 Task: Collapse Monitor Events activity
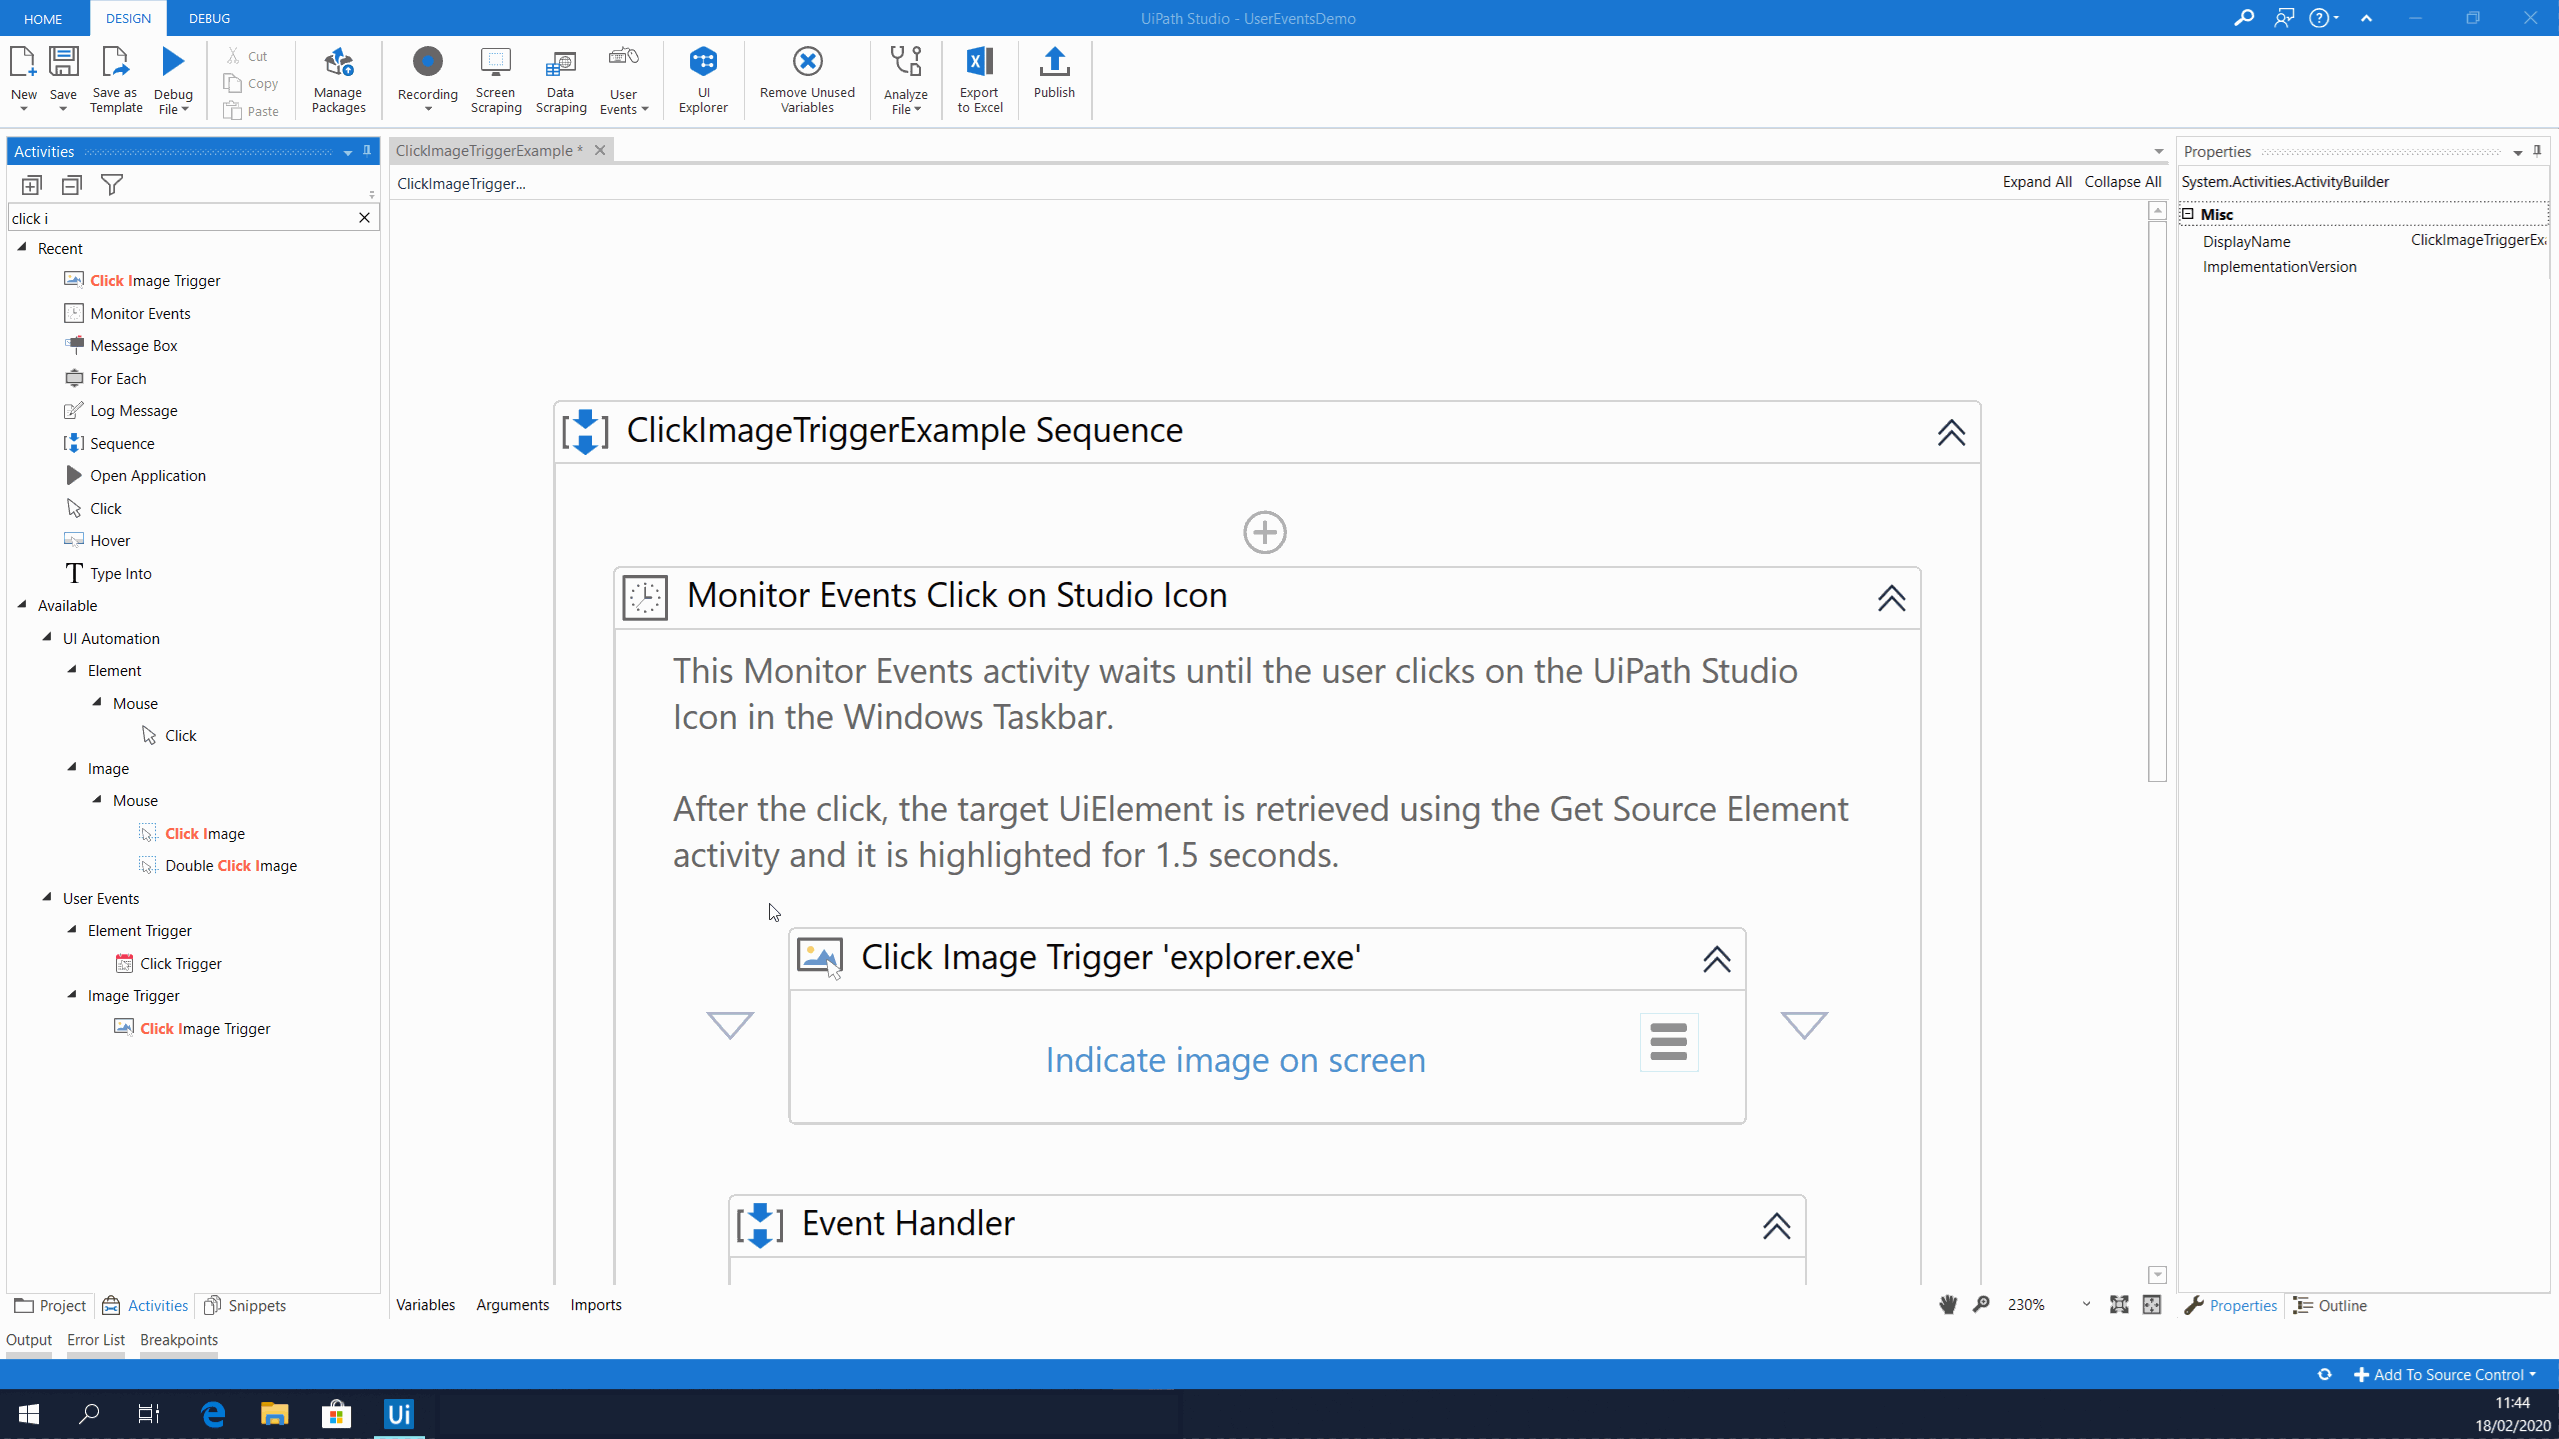1890,598
